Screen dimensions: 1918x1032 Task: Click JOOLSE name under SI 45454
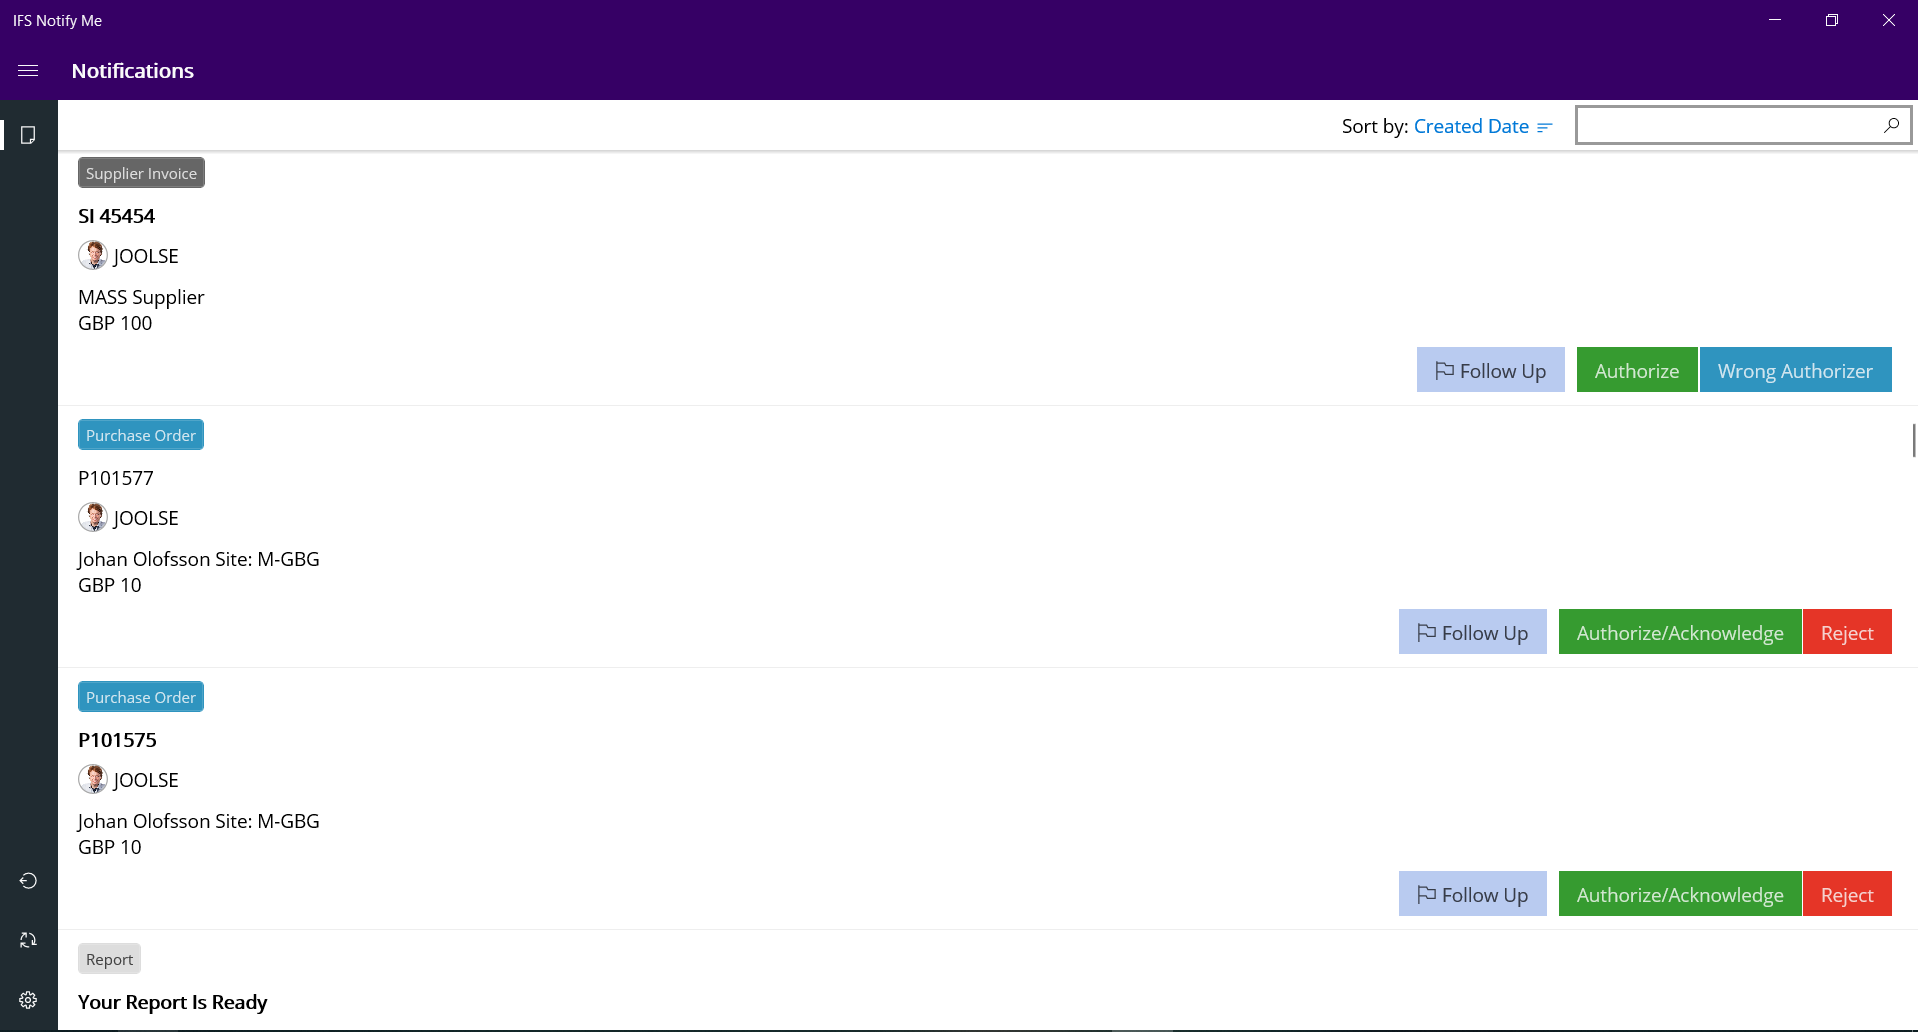coord(146,256)
